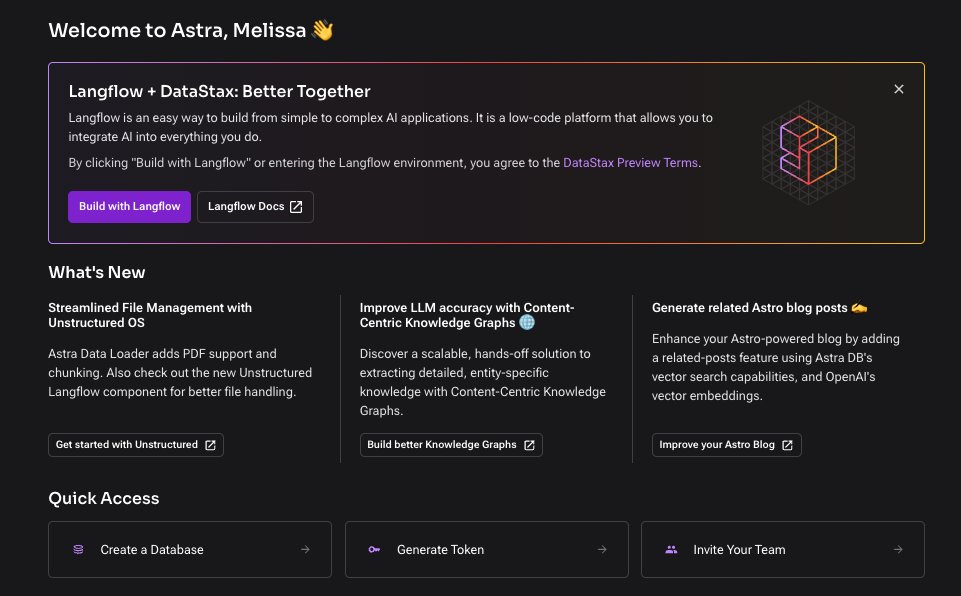Click external-link icon on Langflow Docs

(x=296, y=207)
